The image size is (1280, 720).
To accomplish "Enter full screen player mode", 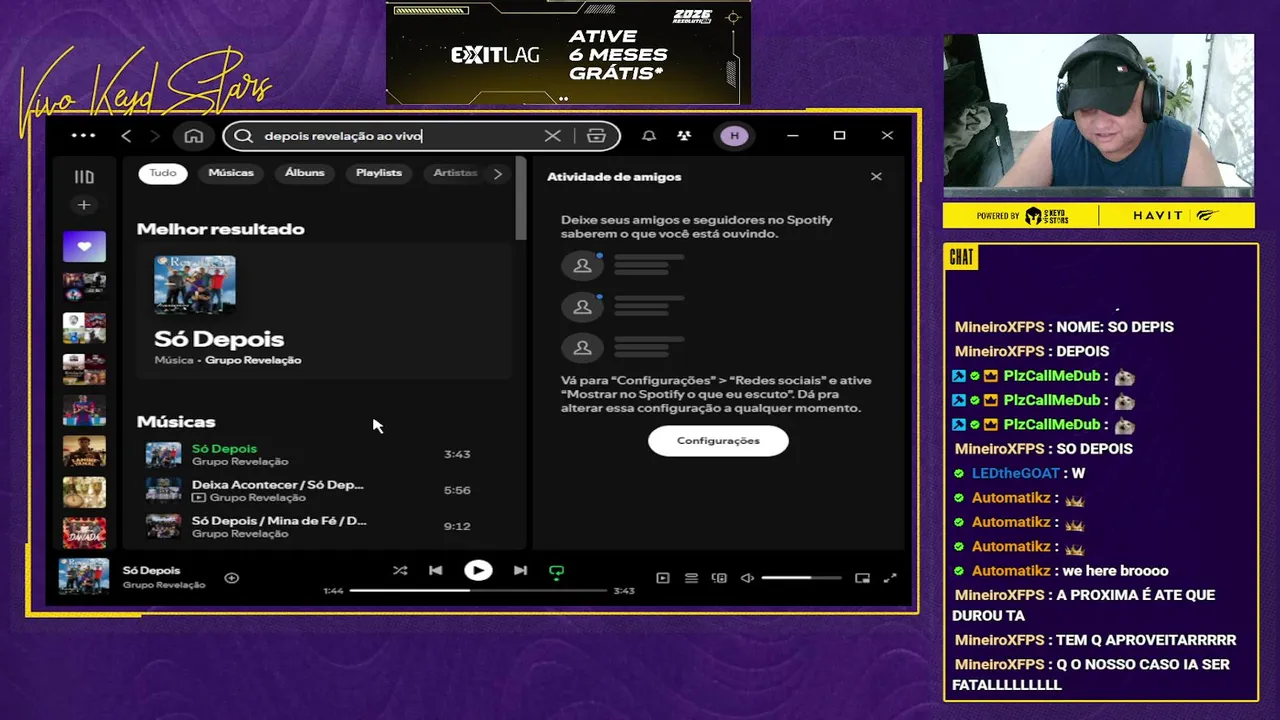I will [x=890, y=578].
